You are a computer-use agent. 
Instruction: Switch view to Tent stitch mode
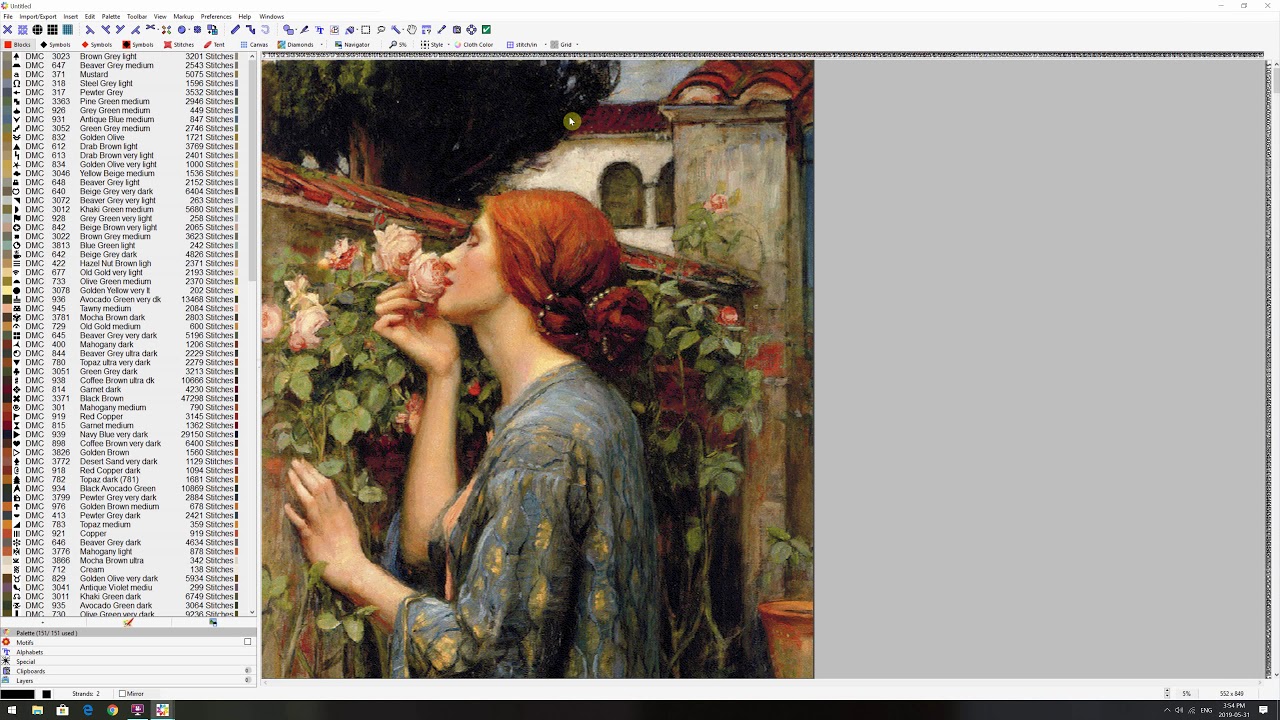click(215, 45)
